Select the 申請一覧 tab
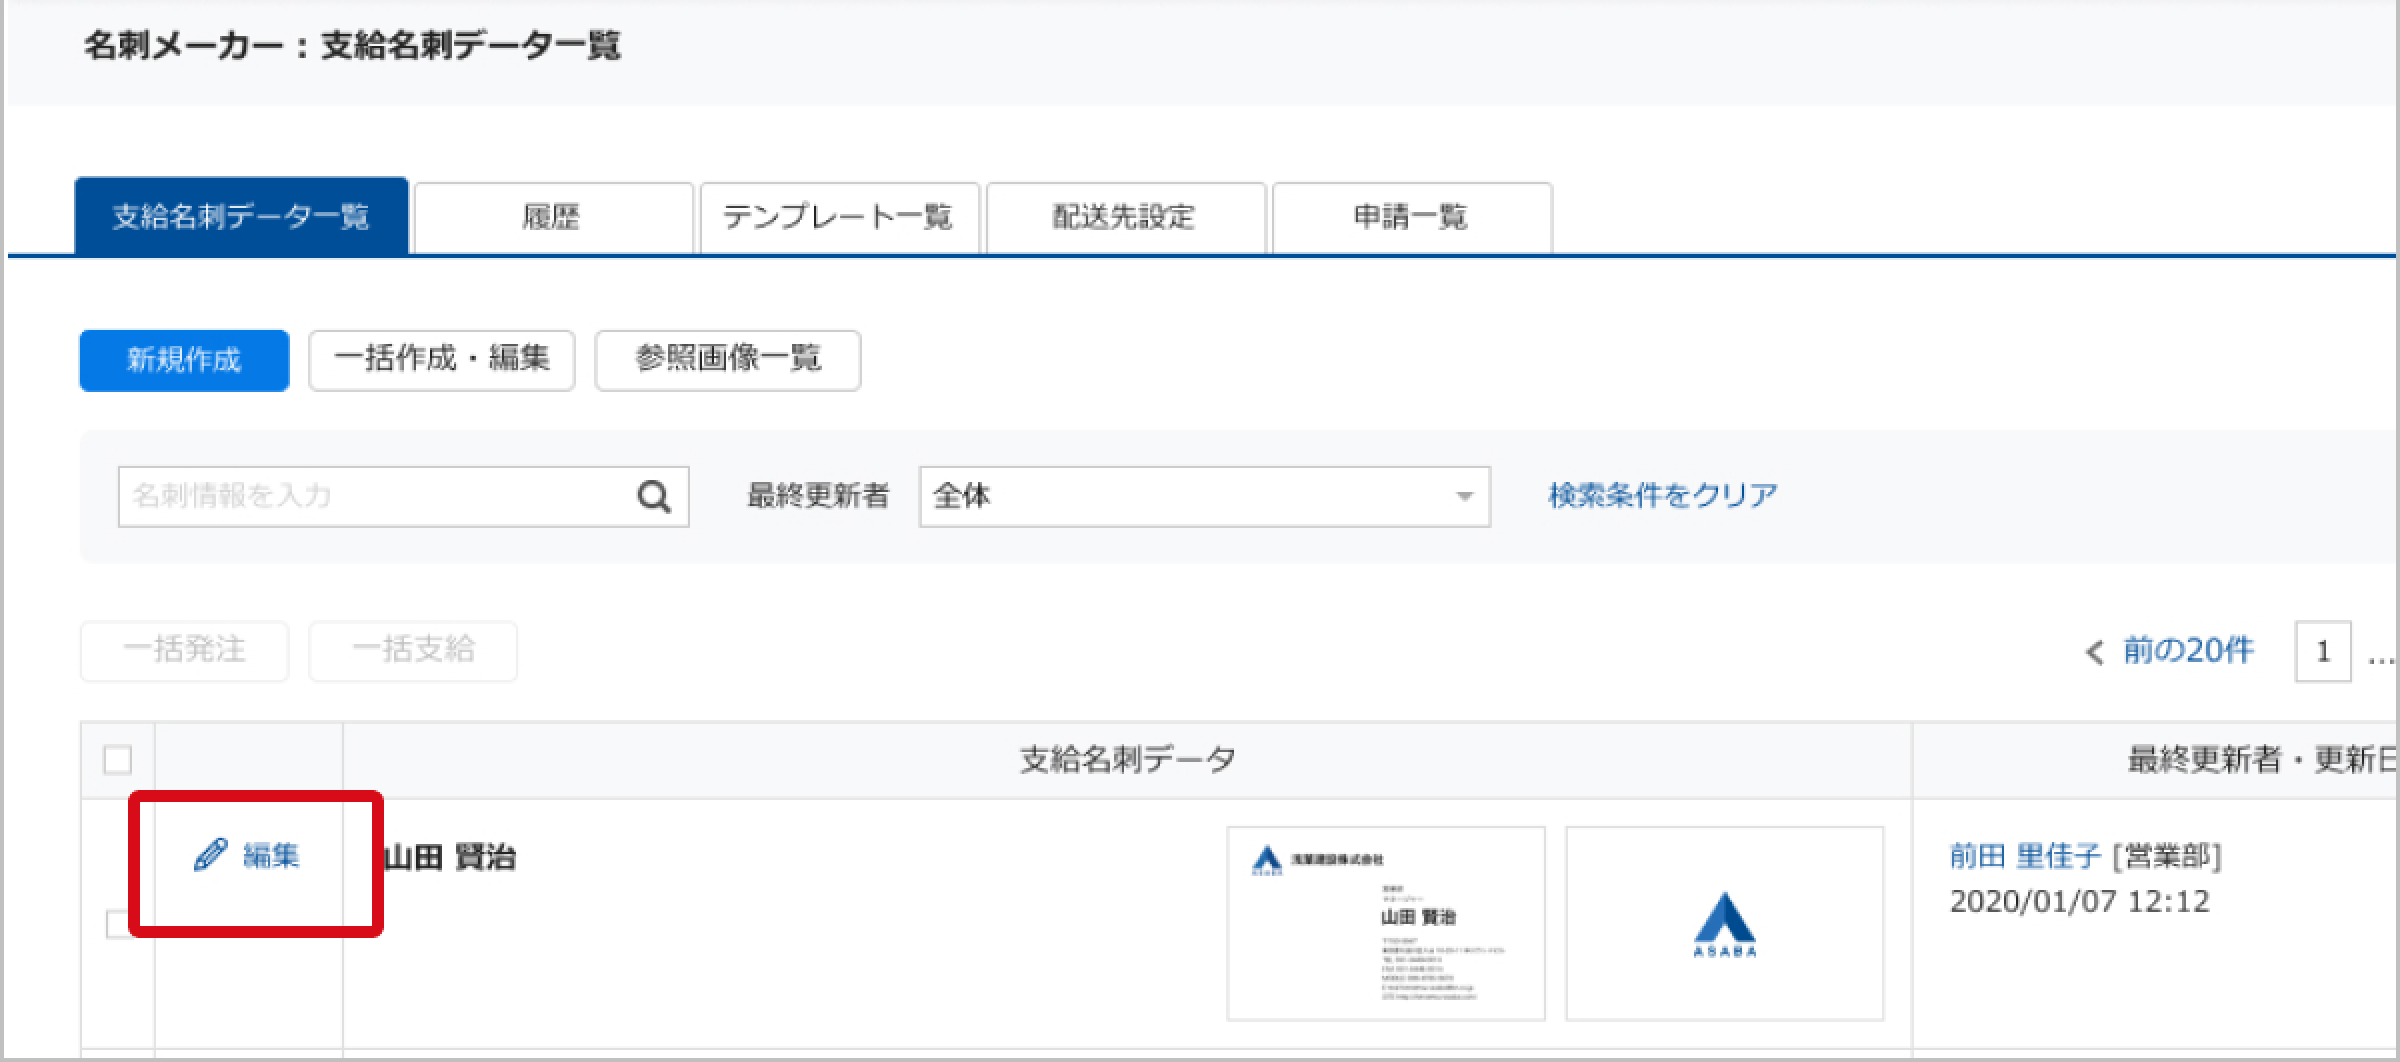 point(1411,217)
